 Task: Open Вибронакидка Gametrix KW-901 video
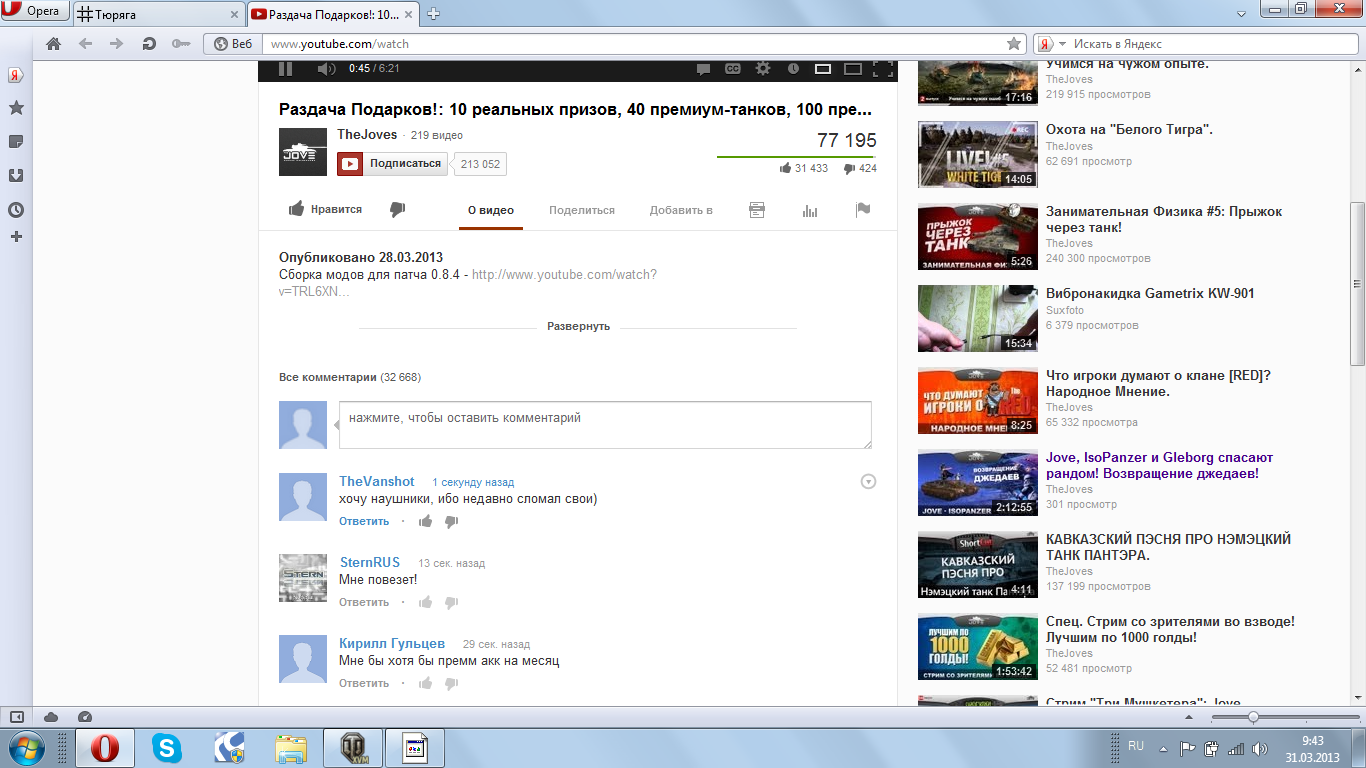point(1150,293)
